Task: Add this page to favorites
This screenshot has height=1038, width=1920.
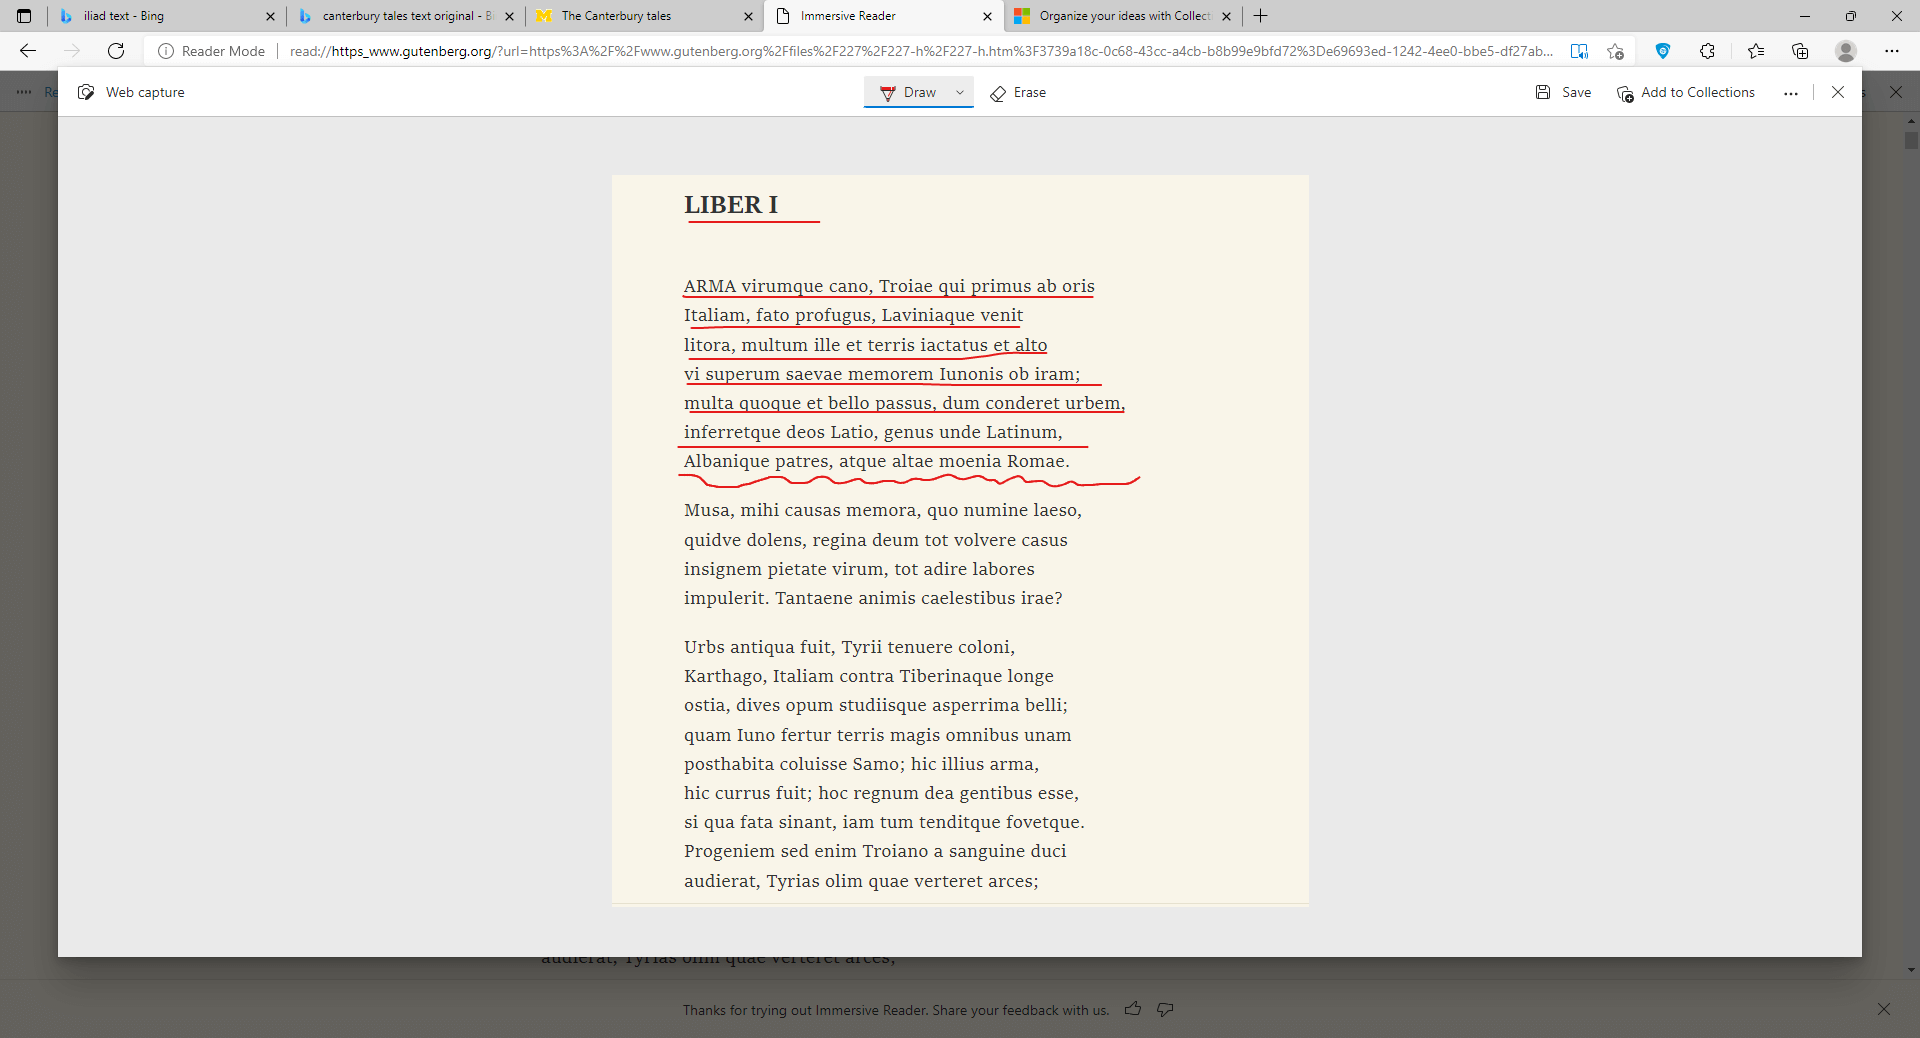Action: [1615, 51]
